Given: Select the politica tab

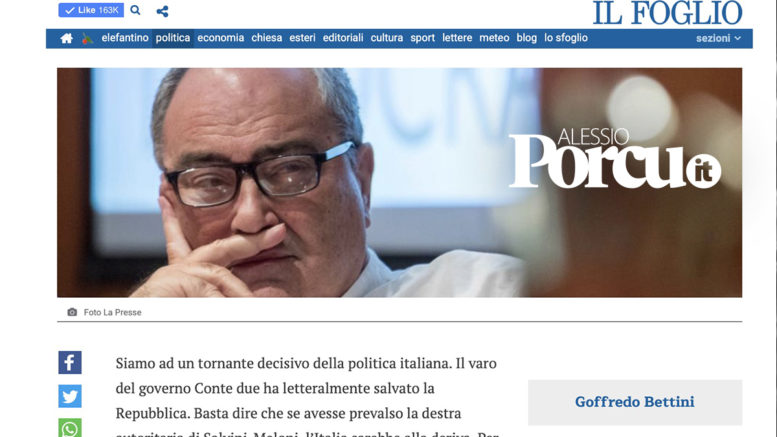Looking at the screenshot, I should (x=172, y=38).
